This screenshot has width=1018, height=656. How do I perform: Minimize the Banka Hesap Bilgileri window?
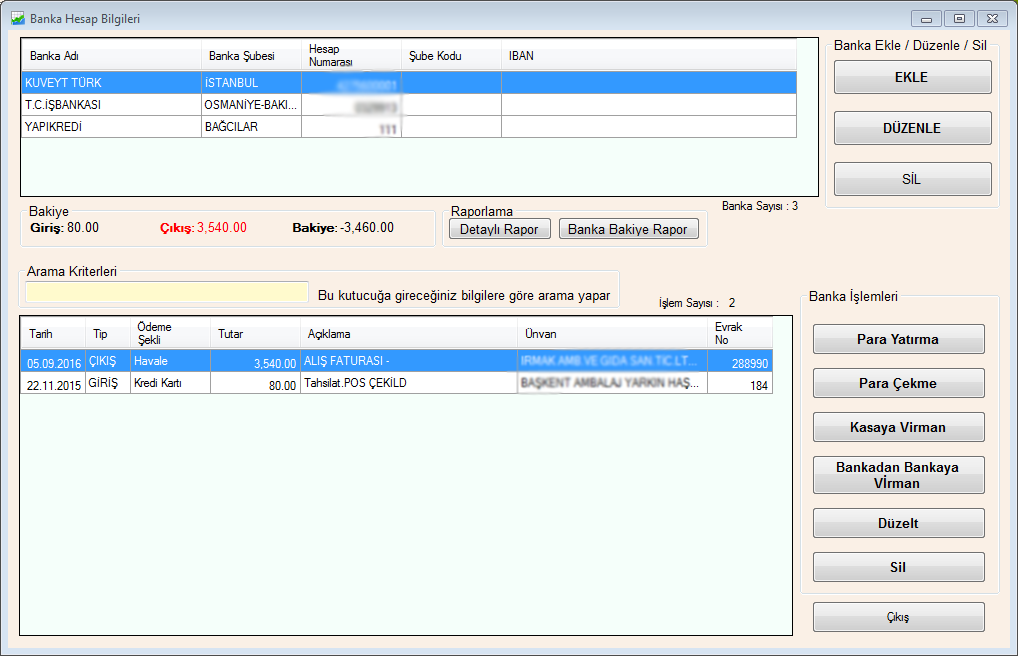click(x=926, y=19)
